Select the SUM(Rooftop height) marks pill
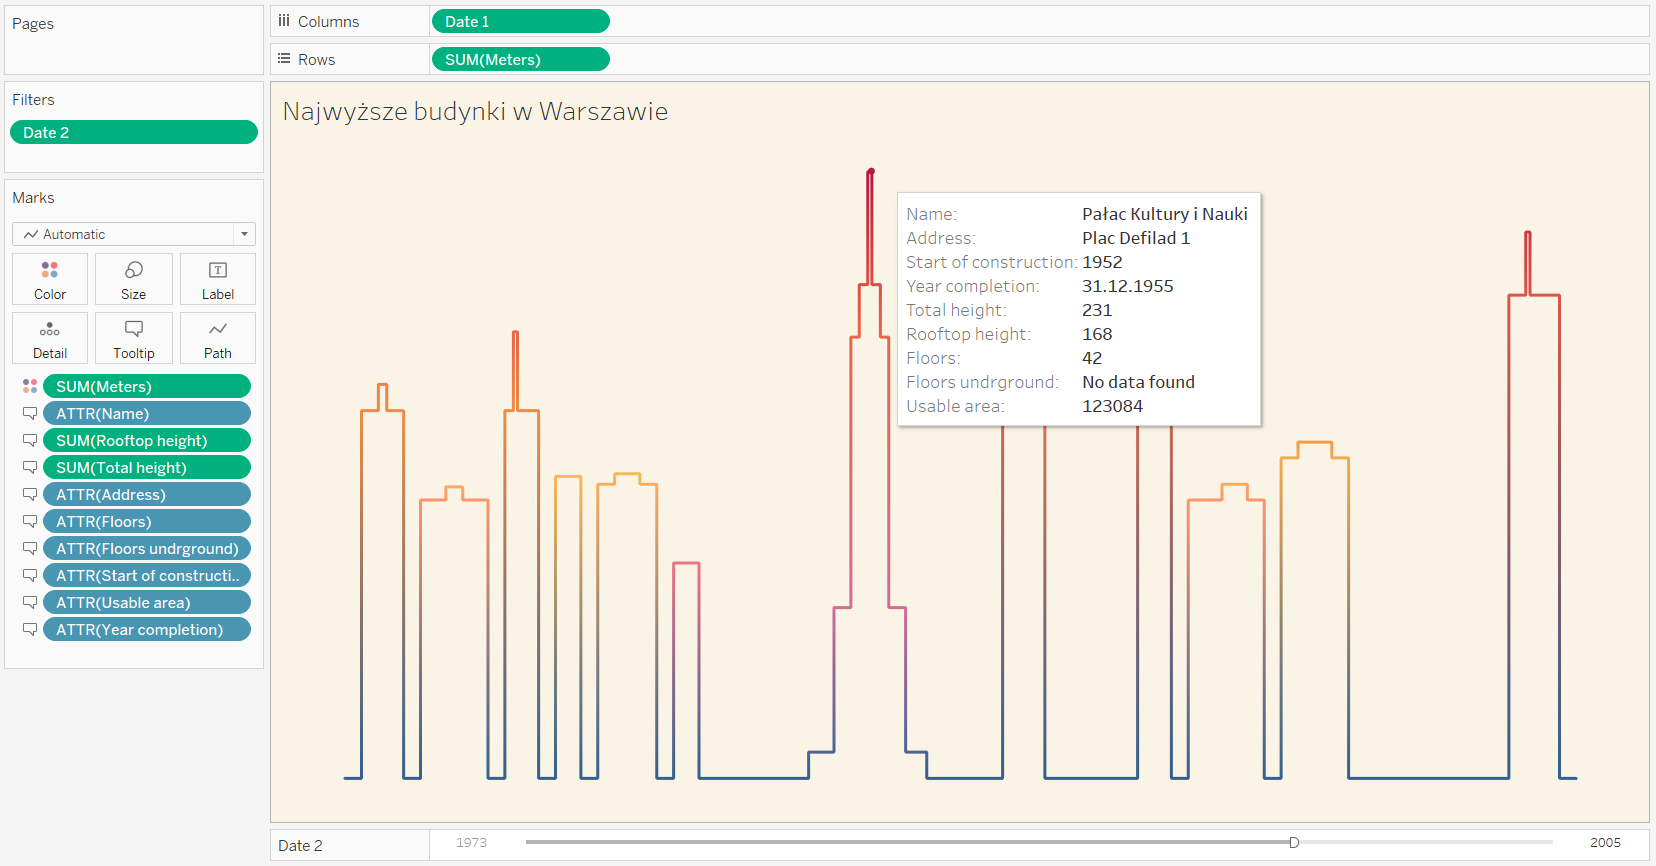 click(146, 440)
